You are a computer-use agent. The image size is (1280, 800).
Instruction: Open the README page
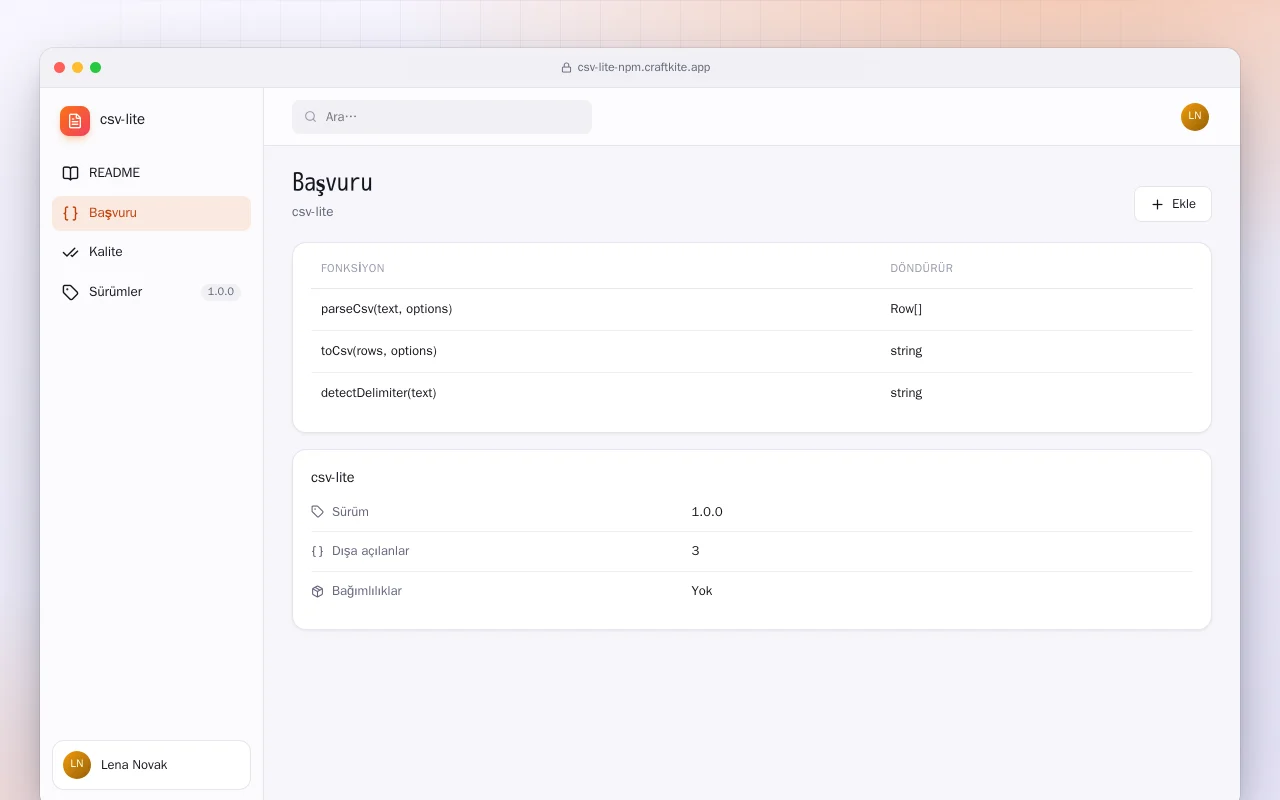point(151,173)
